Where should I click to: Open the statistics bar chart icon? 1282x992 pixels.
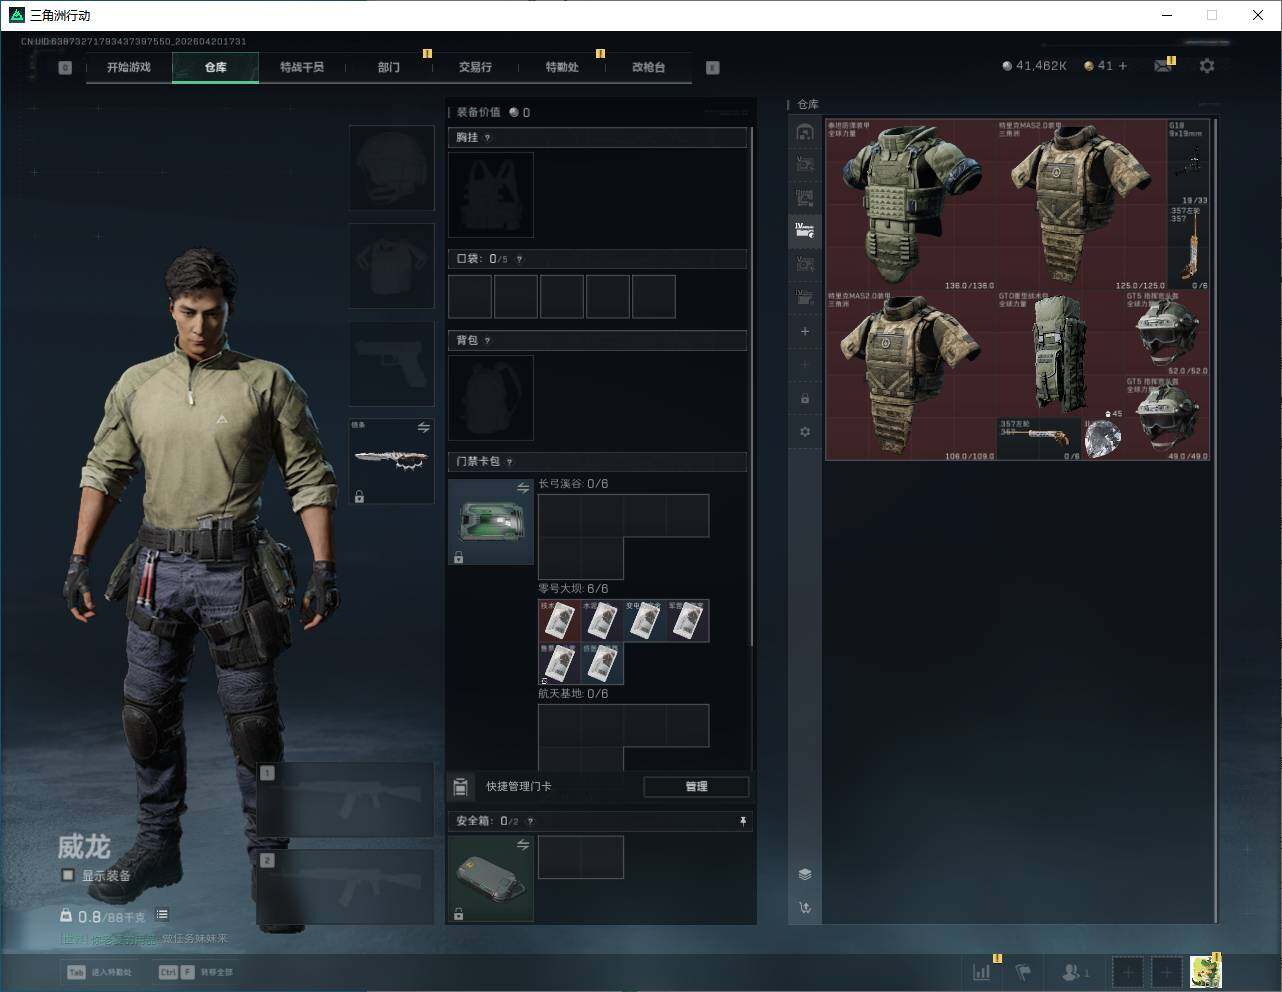(982, 971)
